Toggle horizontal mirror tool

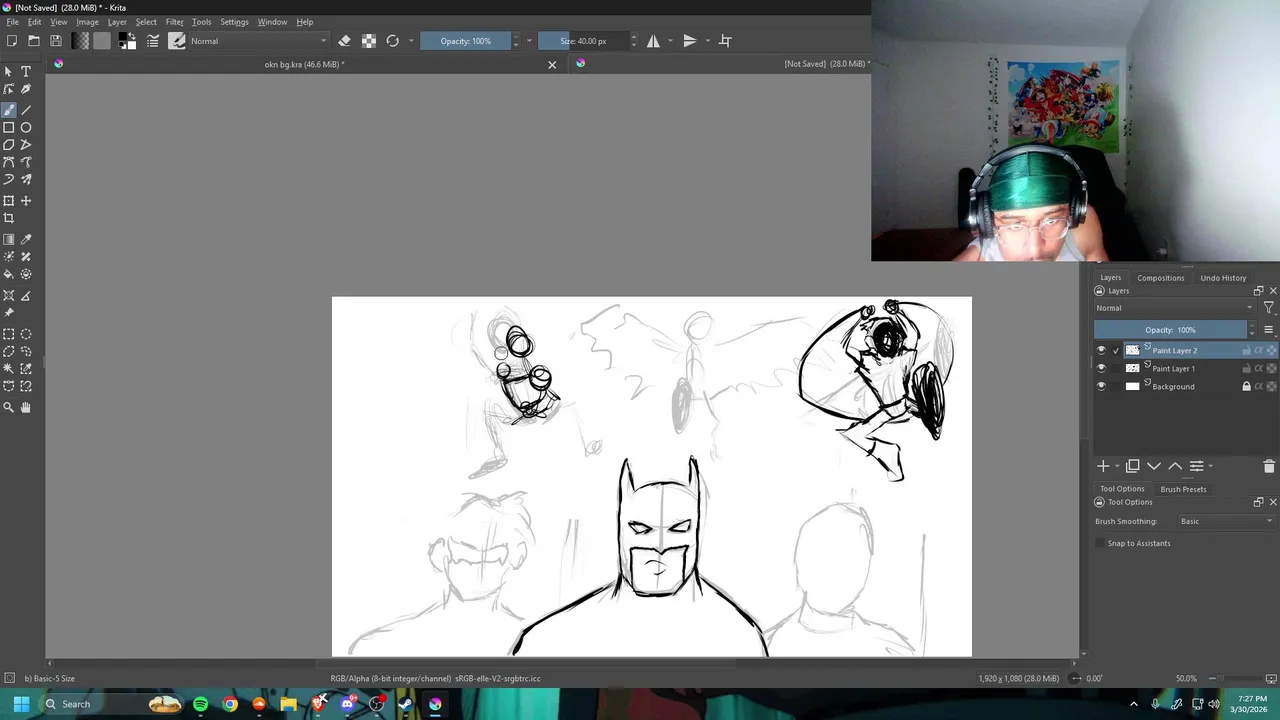tap(653, 41)
